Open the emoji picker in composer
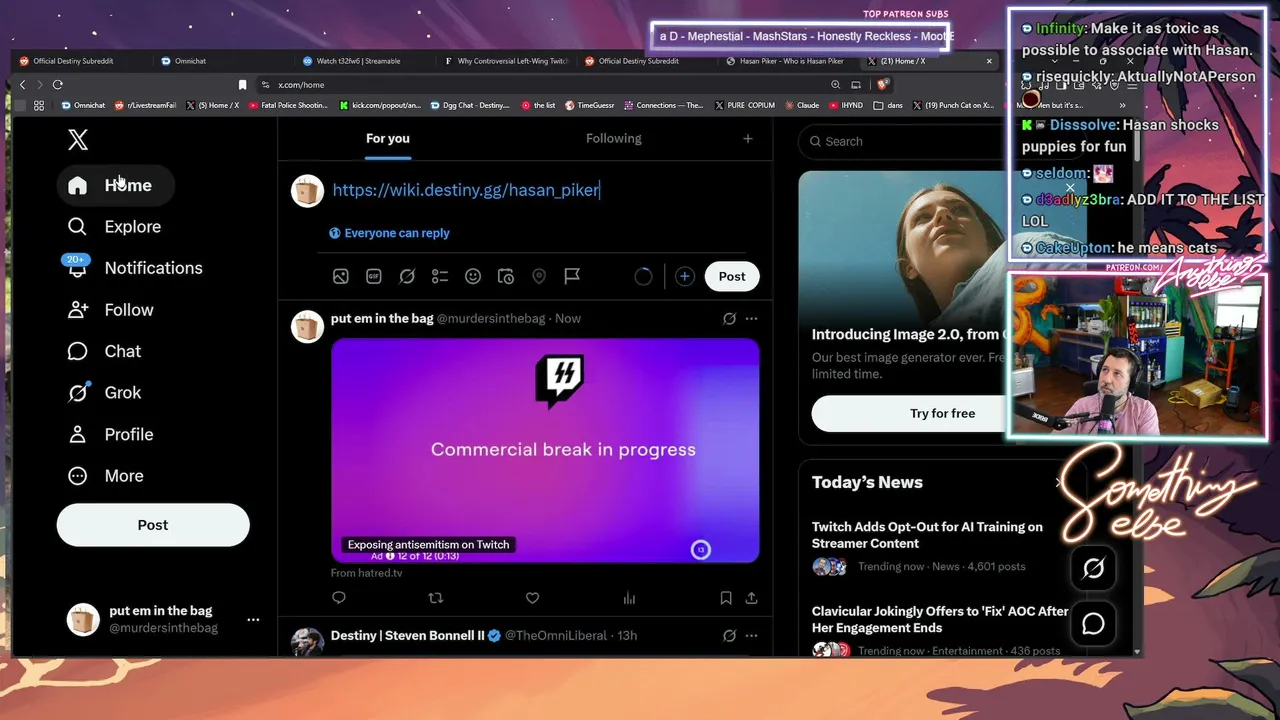1280x720 pixels. pyautogui.click(x=473, y=276)
